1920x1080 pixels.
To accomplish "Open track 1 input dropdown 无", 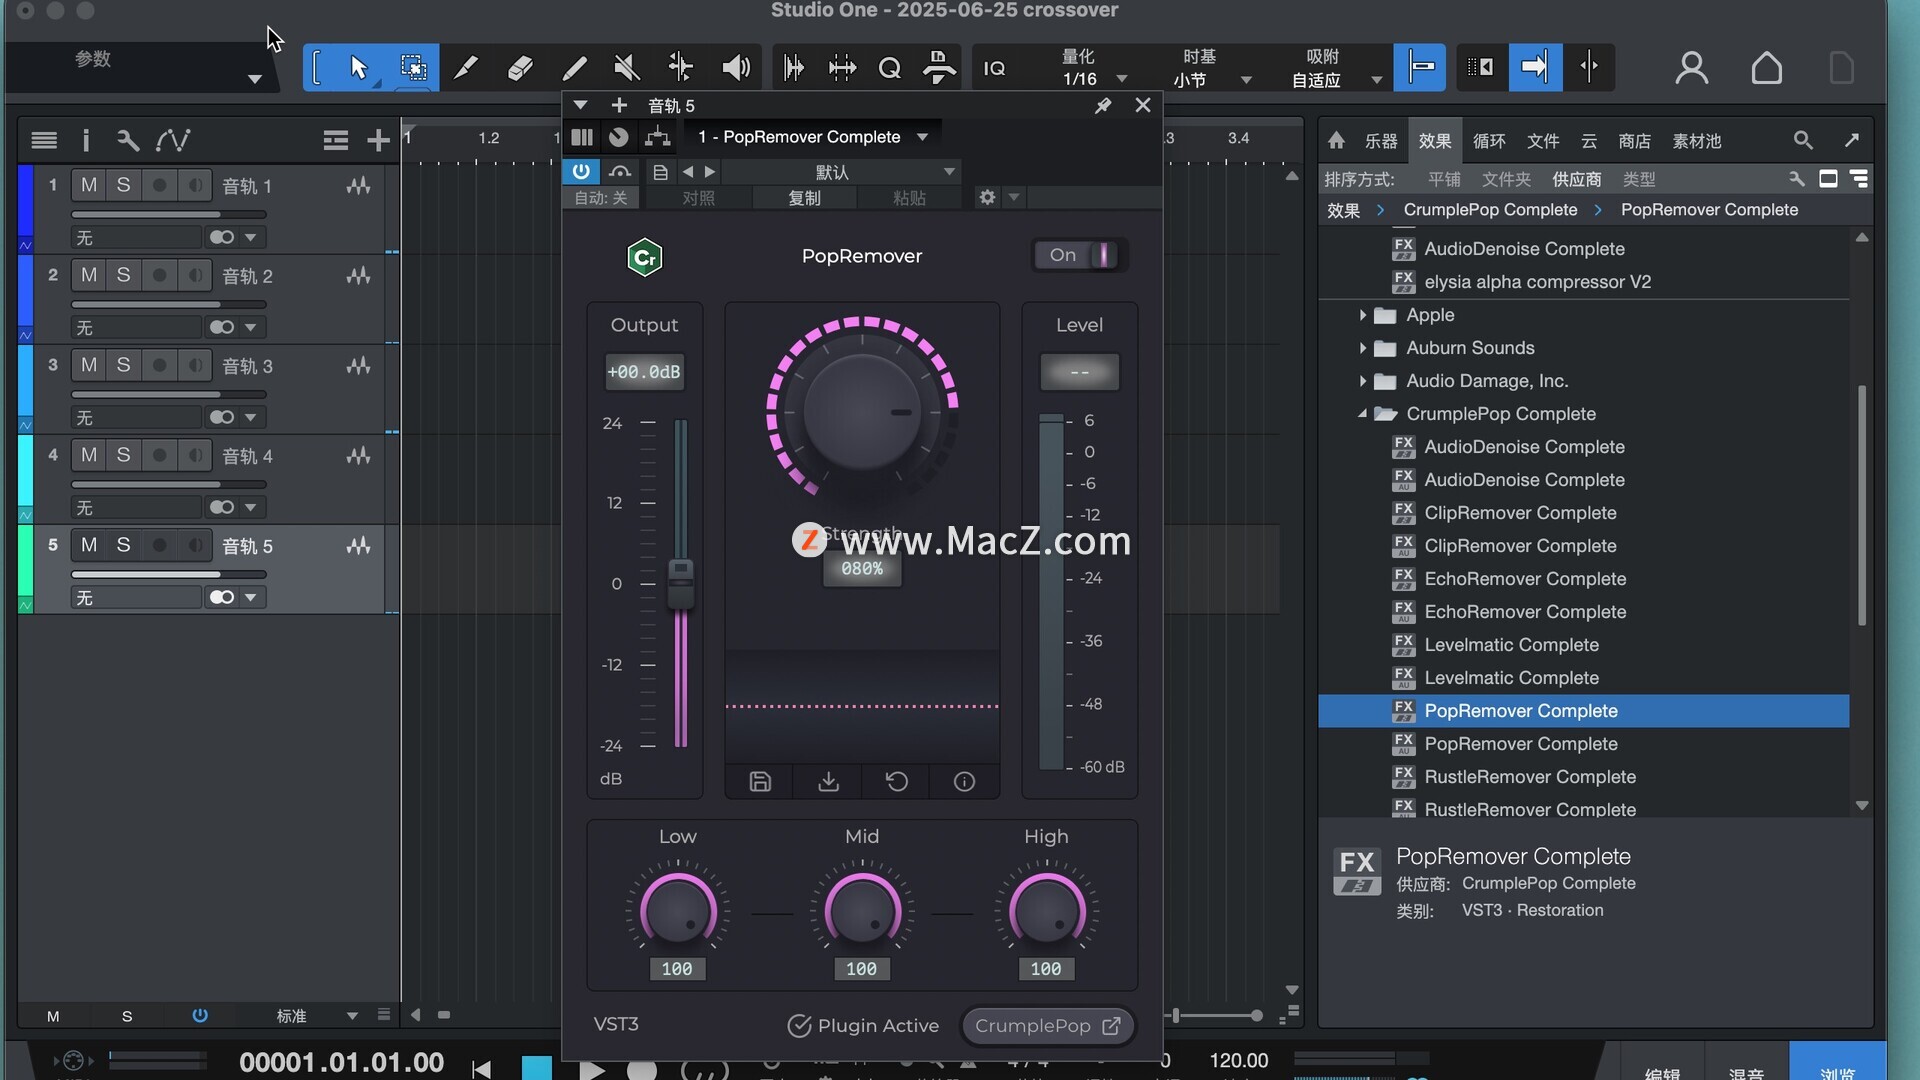I will [x=136, y=237].
